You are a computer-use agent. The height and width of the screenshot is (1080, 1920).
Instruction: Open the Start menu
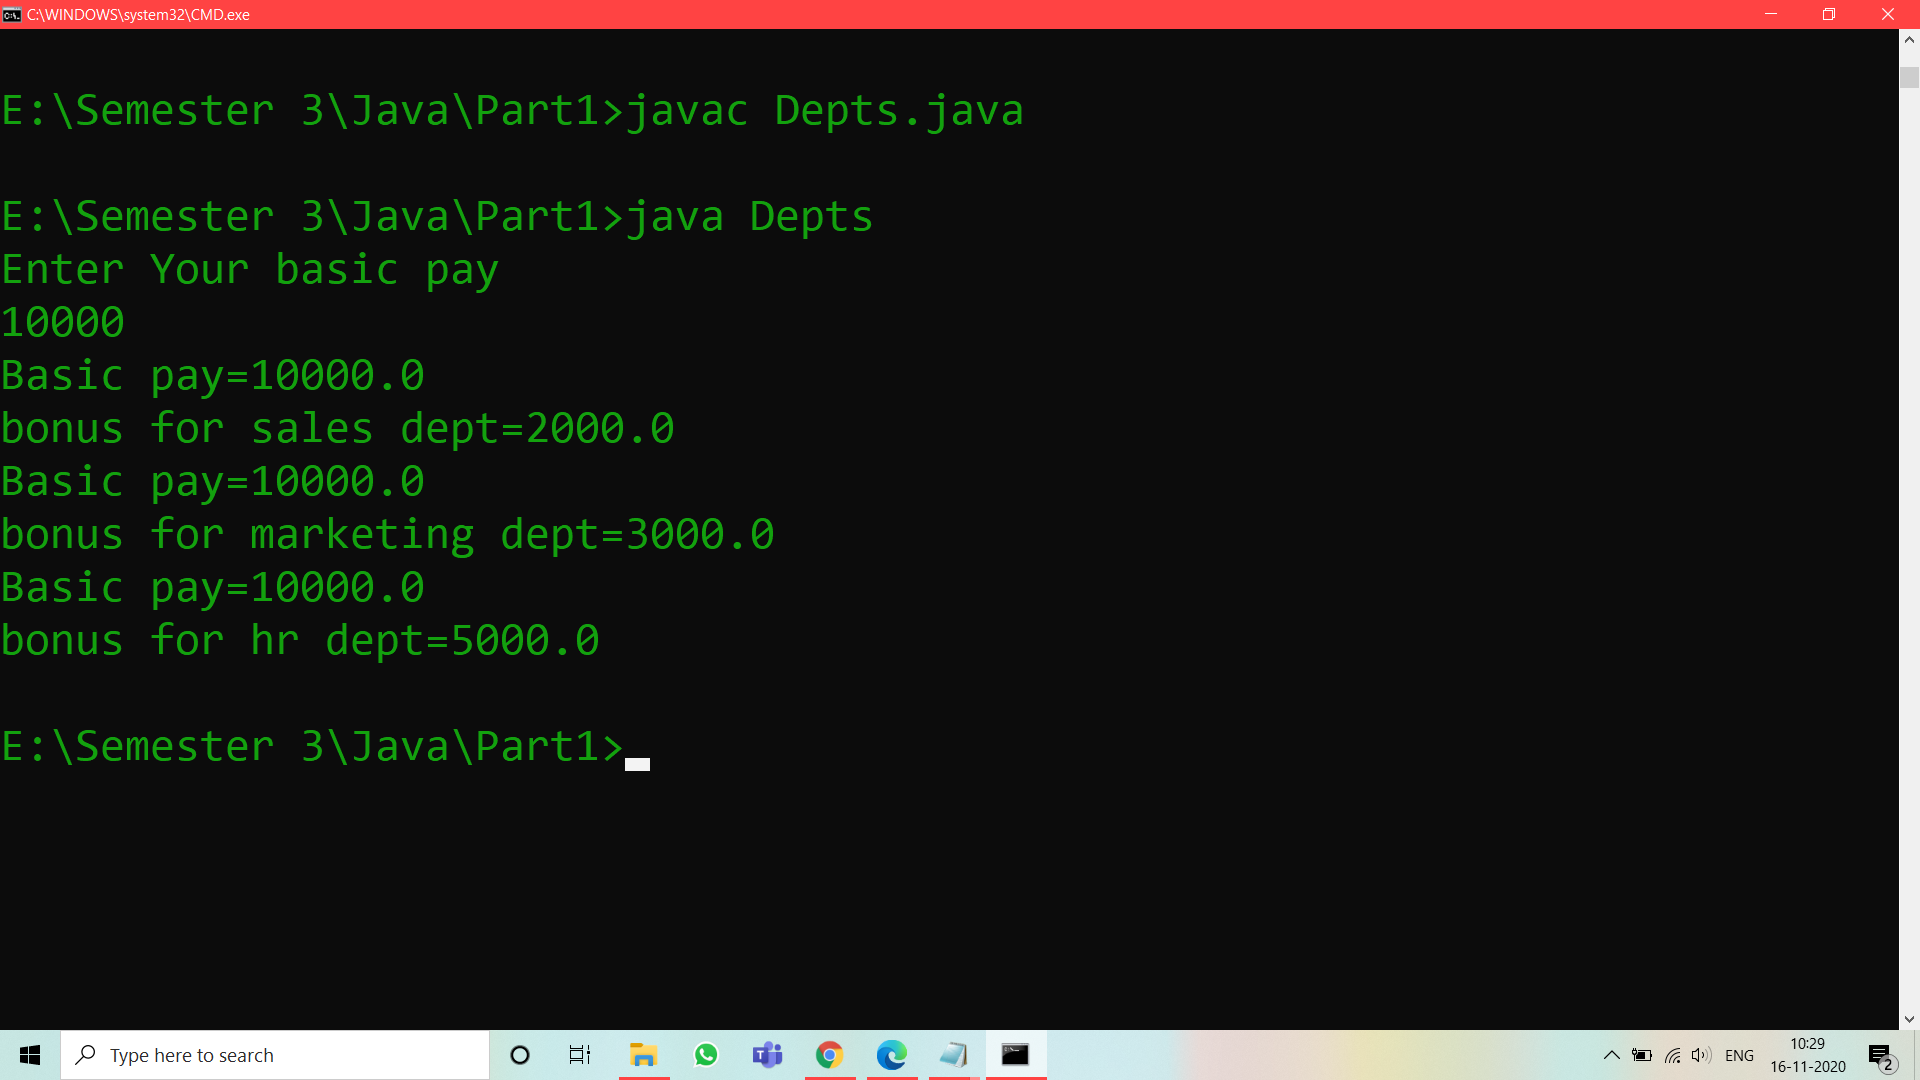coord(29,1054)
